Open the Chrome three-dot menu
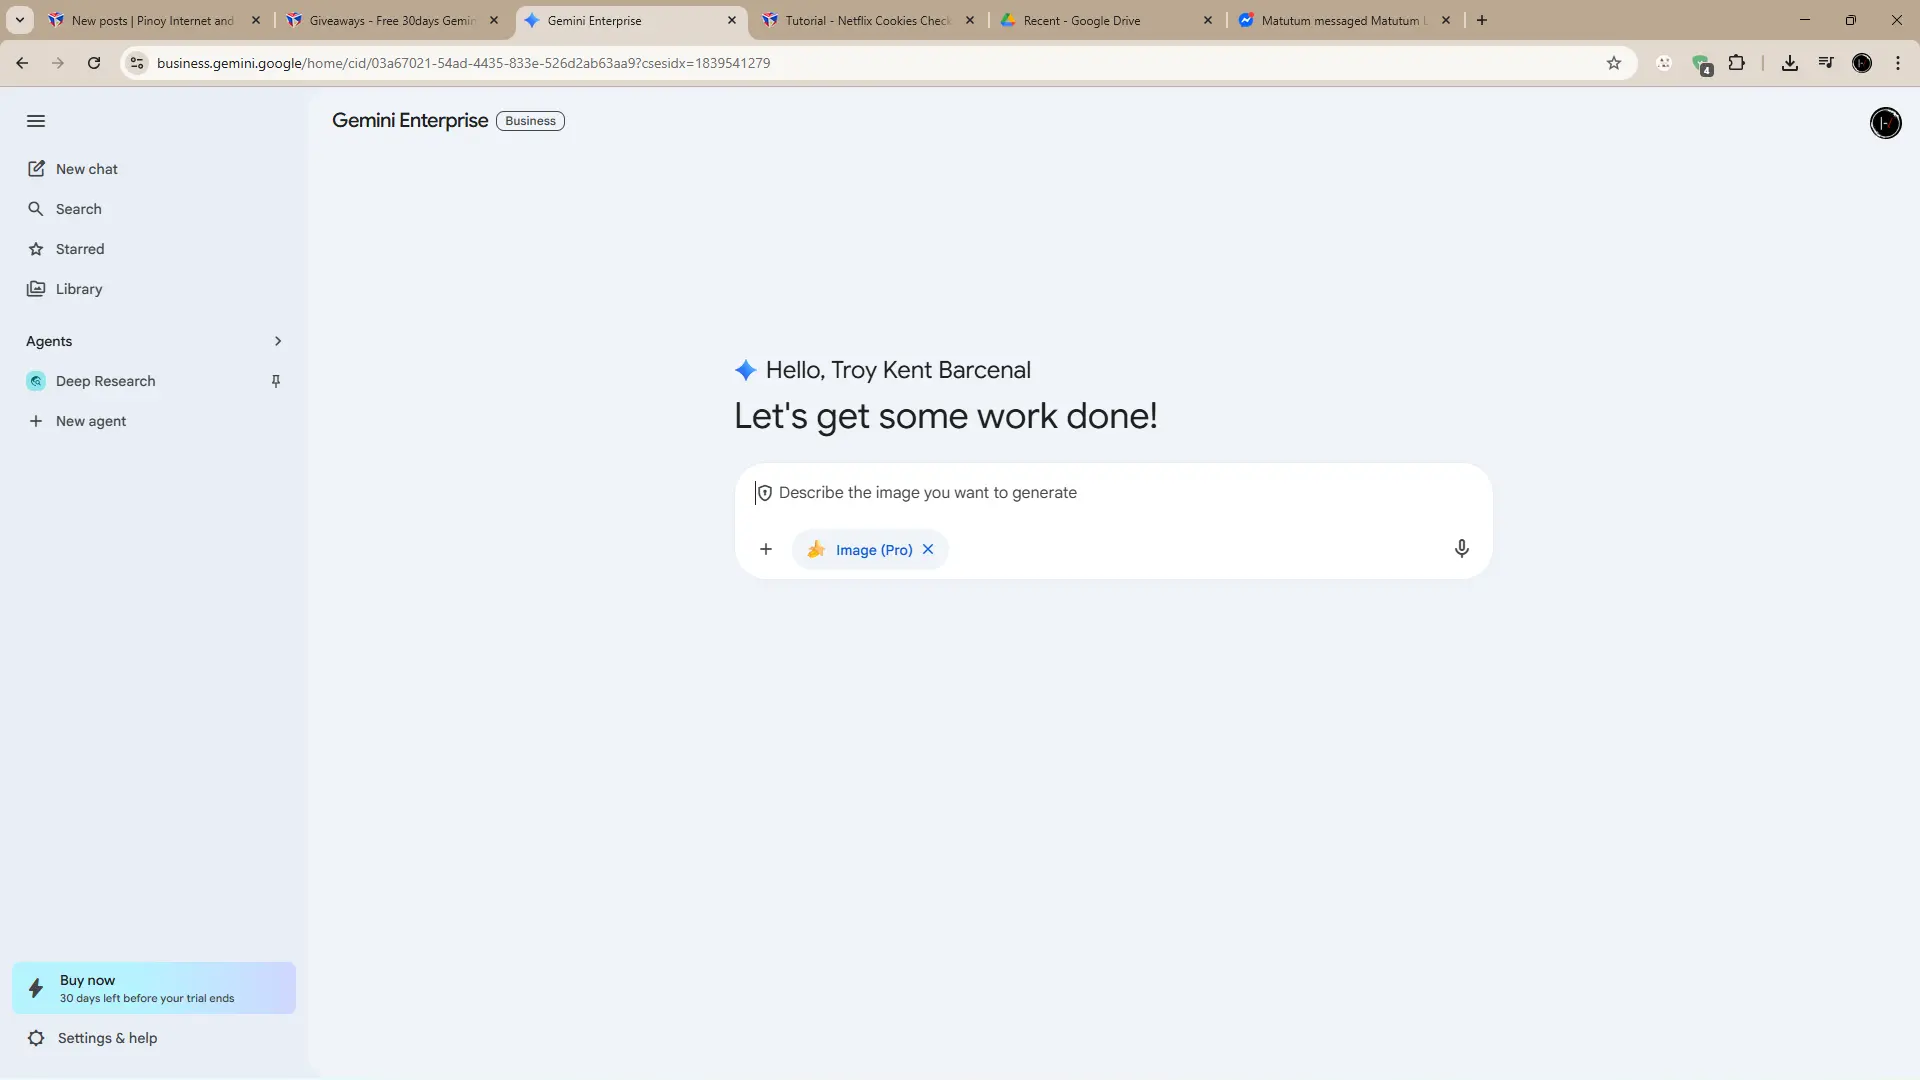 click(x=1898, y=63)
